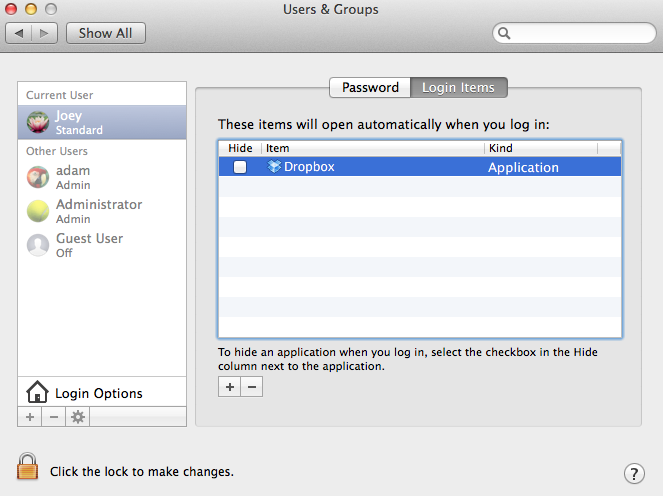This screenshot has width=663, height=496.
Task: Select the Administrator user account
Action: pyautogui.click(x=98, y=211)
